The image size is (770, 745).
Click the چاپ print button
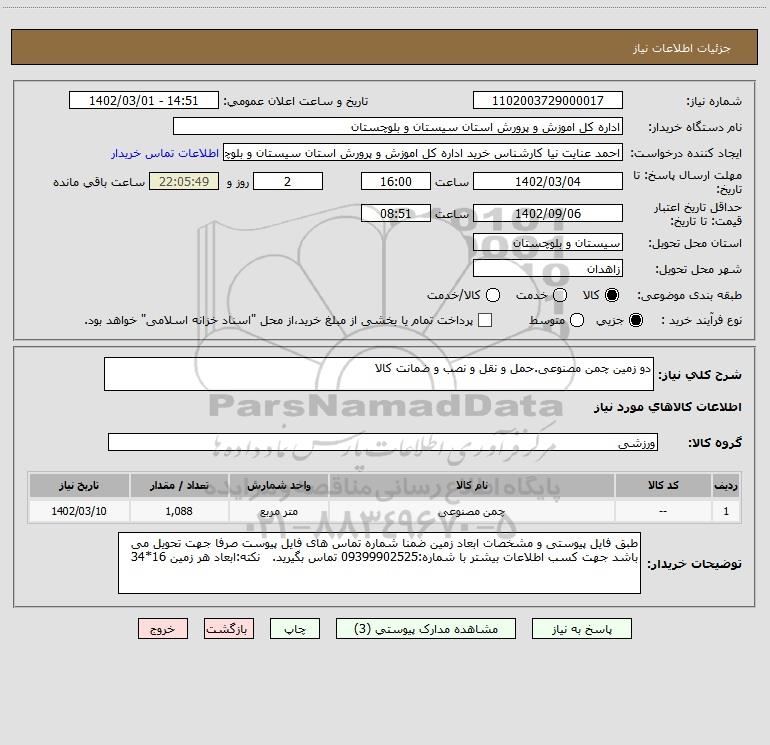[295, 629]
